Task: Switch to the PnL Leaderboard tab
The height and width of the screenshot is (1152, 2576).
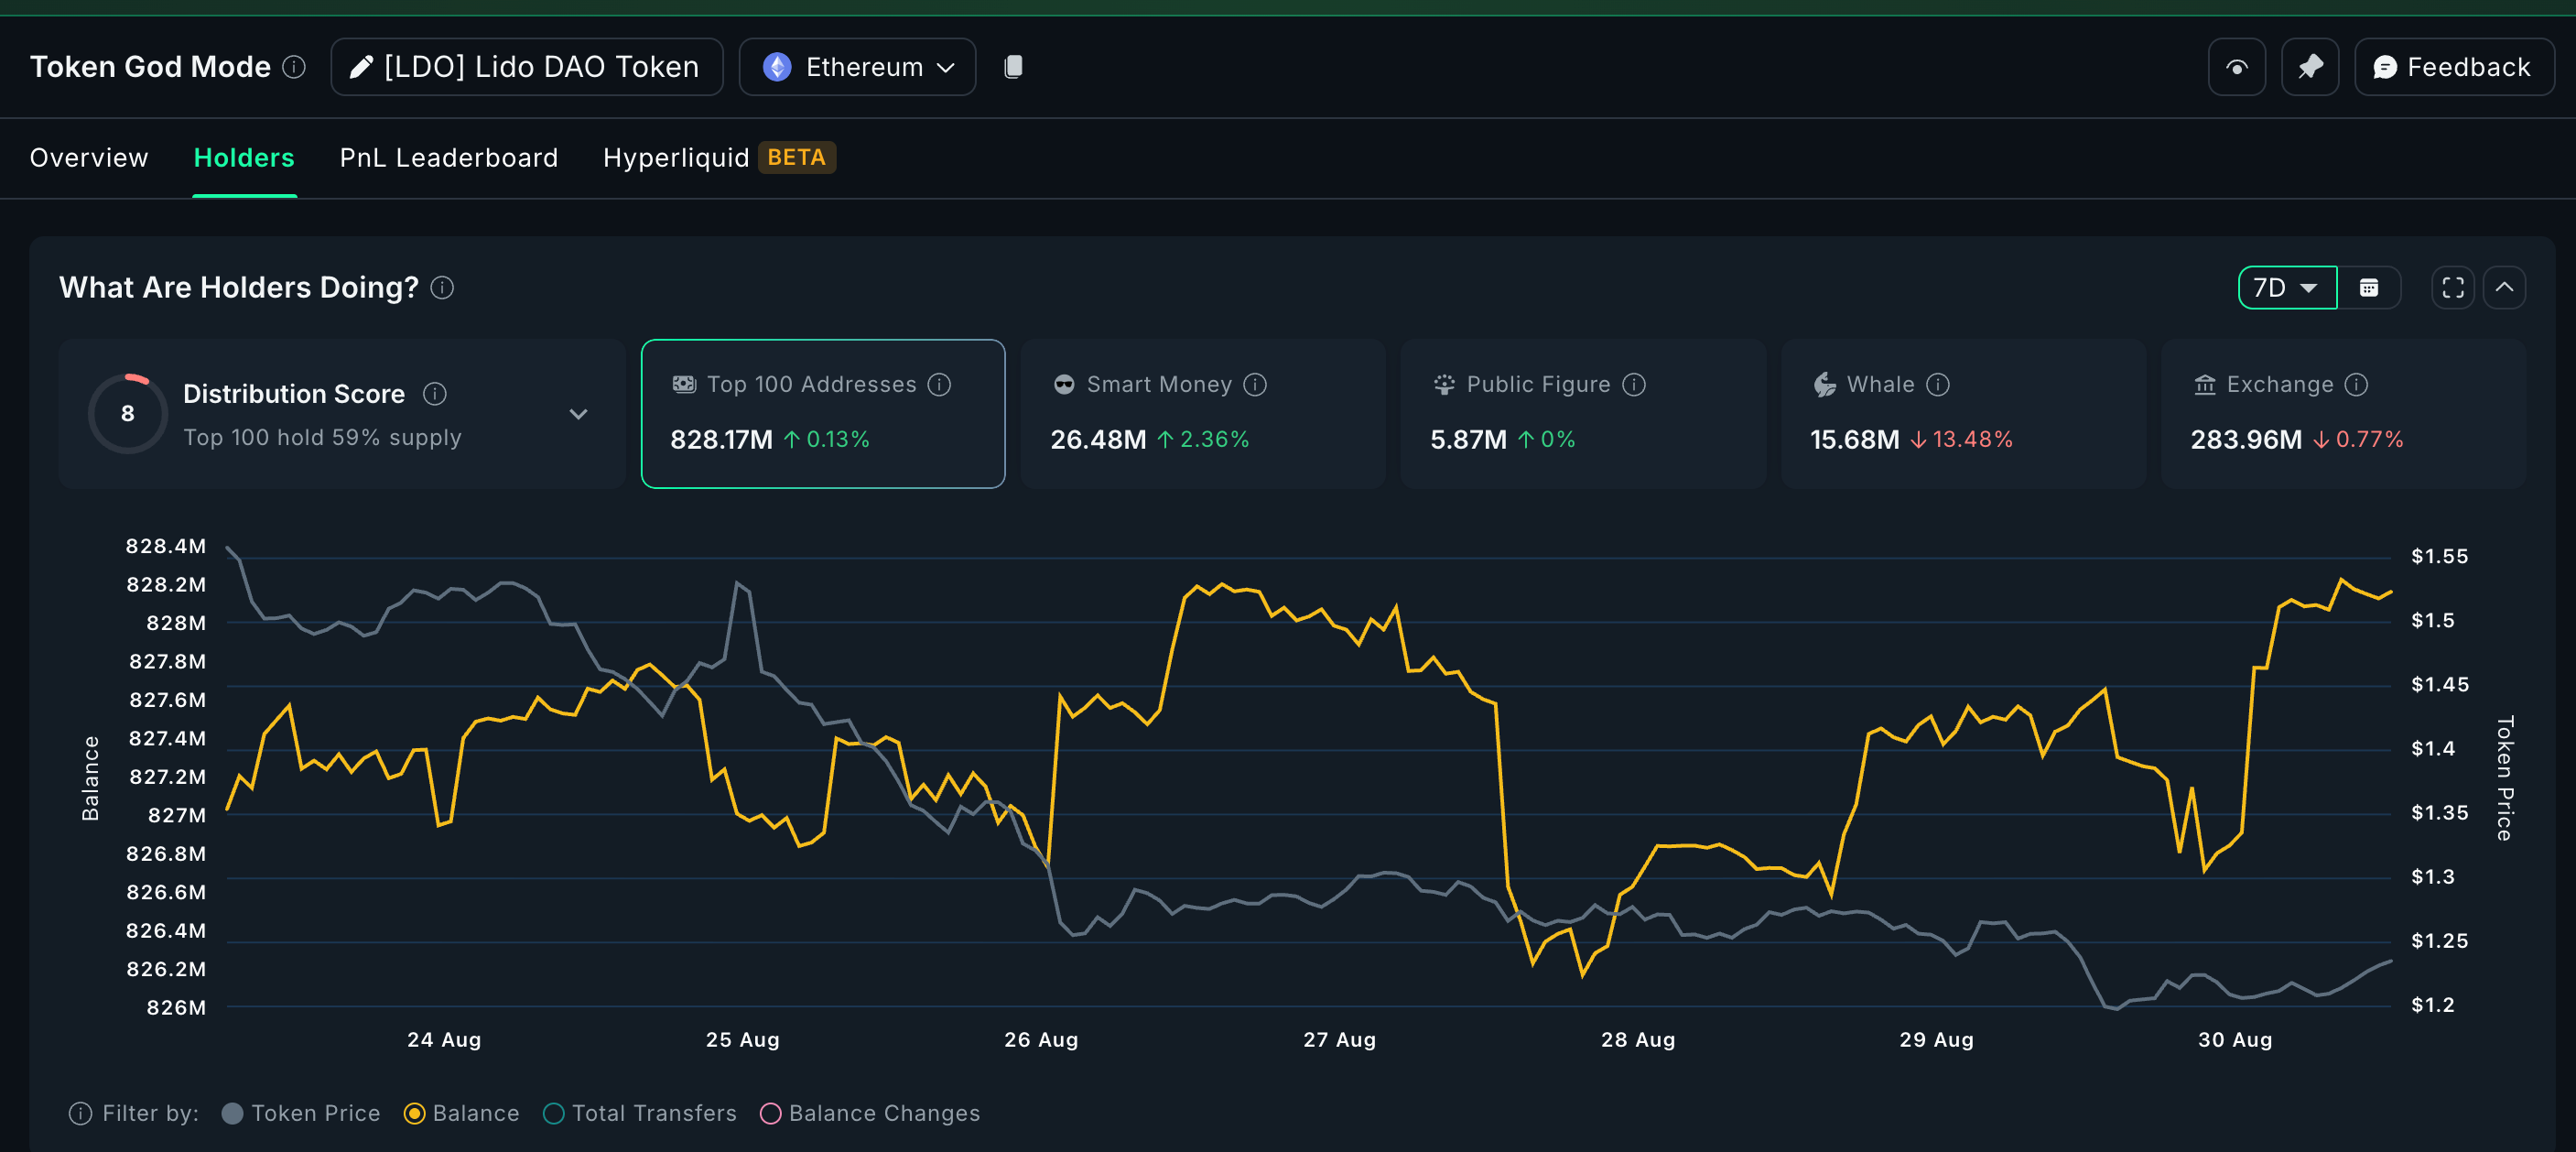Action: tap(448, 157)
